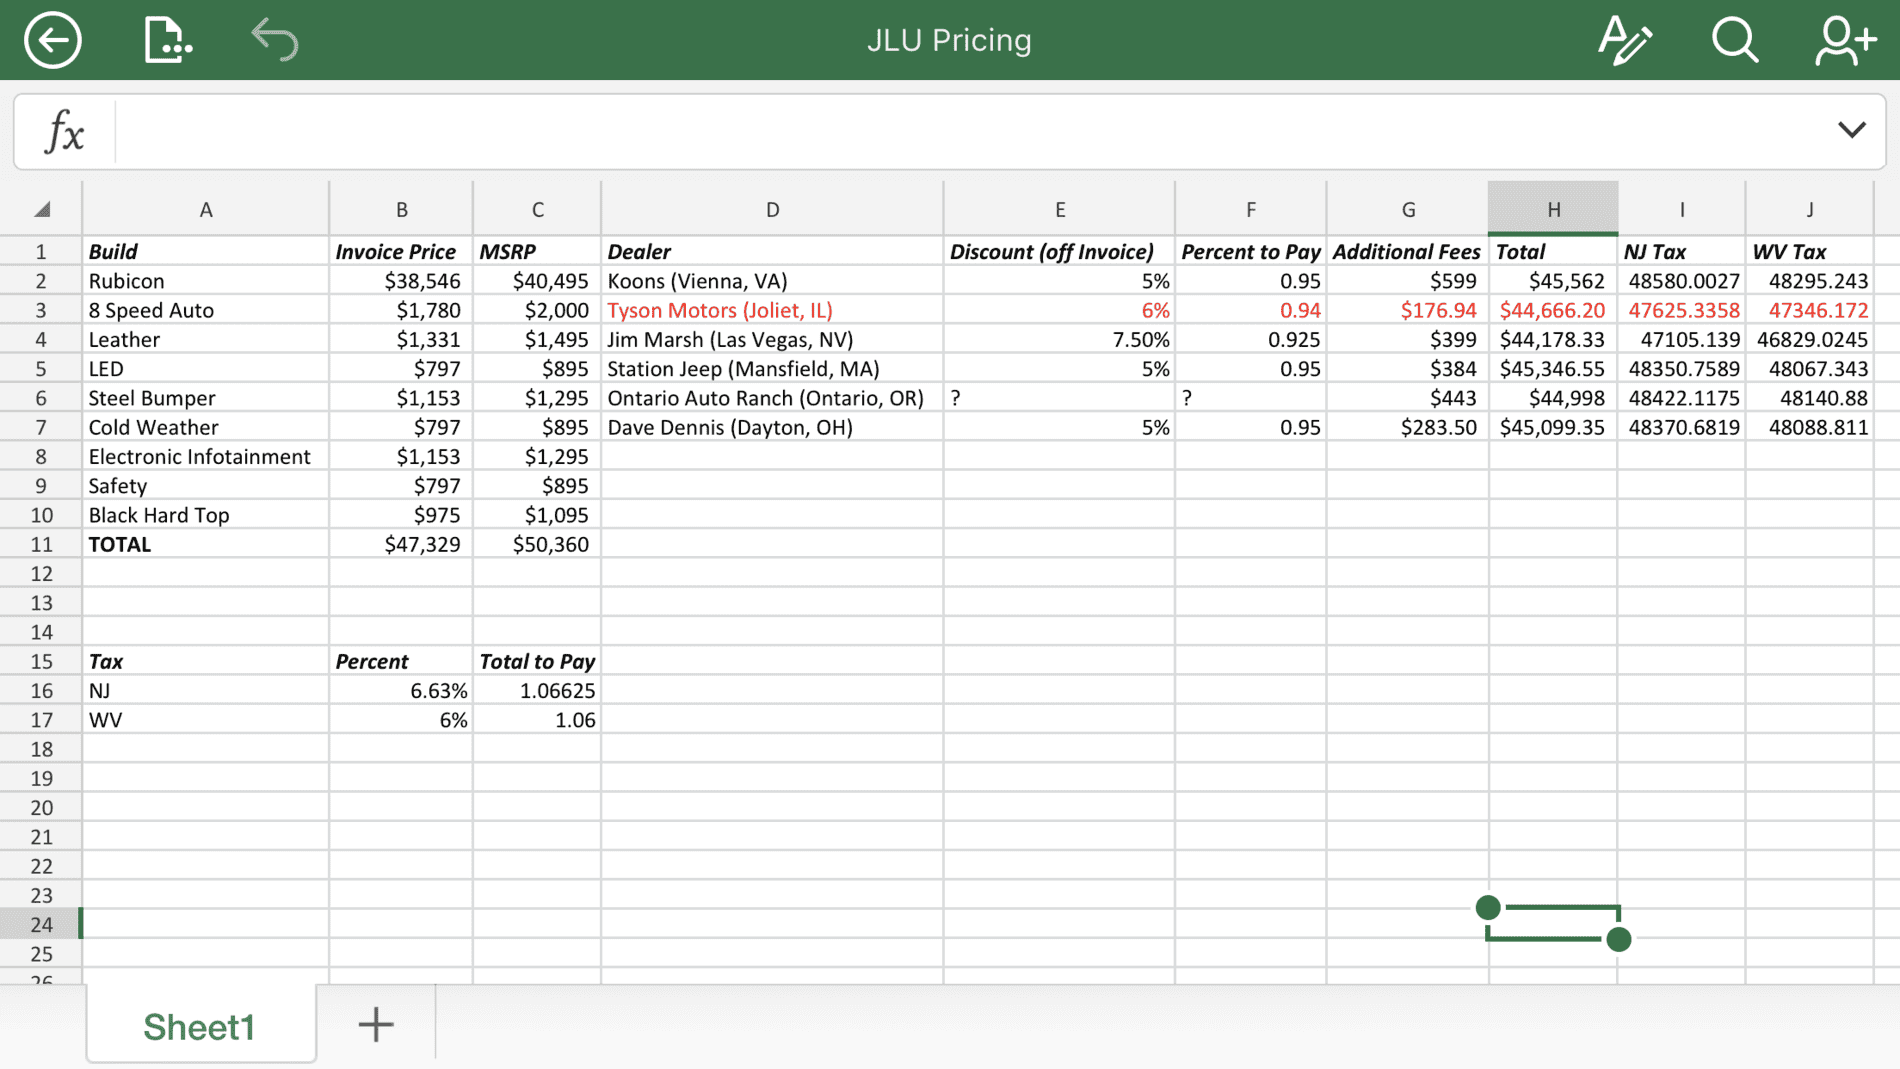Select the $176.94 additional fees cell
Image resolution: width=1900 pixels, height=1069 pixels.
pos(1407,310)
